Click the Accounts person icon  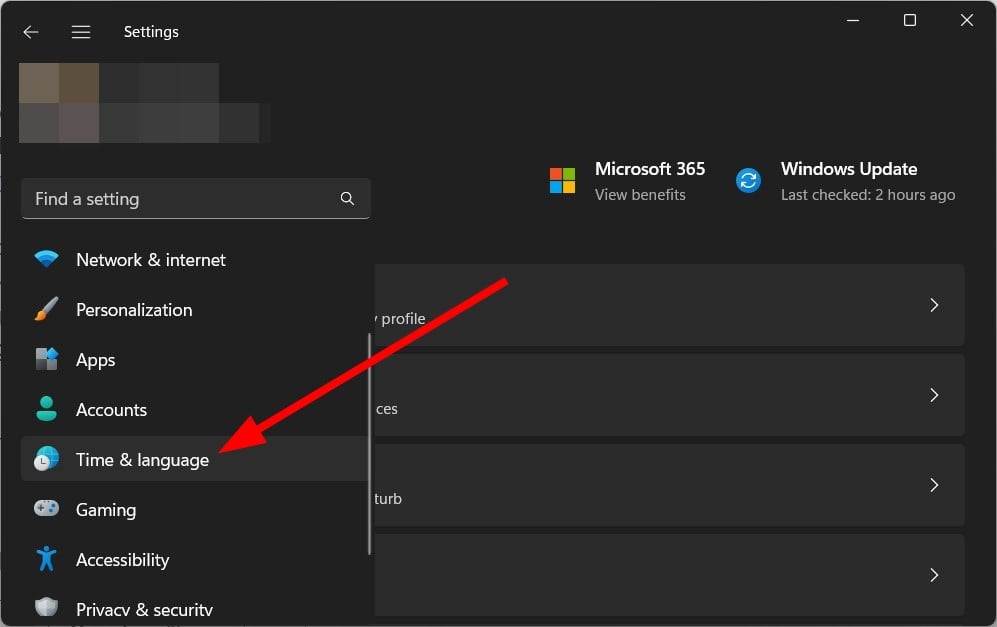point(46,409)
